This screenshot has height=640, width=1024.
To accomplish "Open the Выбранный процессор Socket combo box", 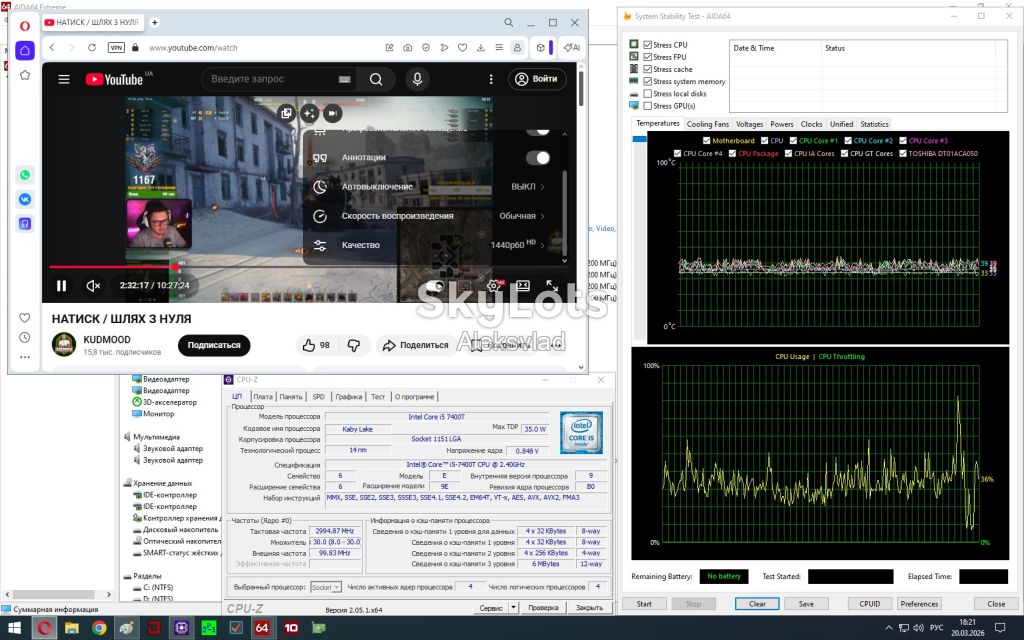I will tap(325, 587).
